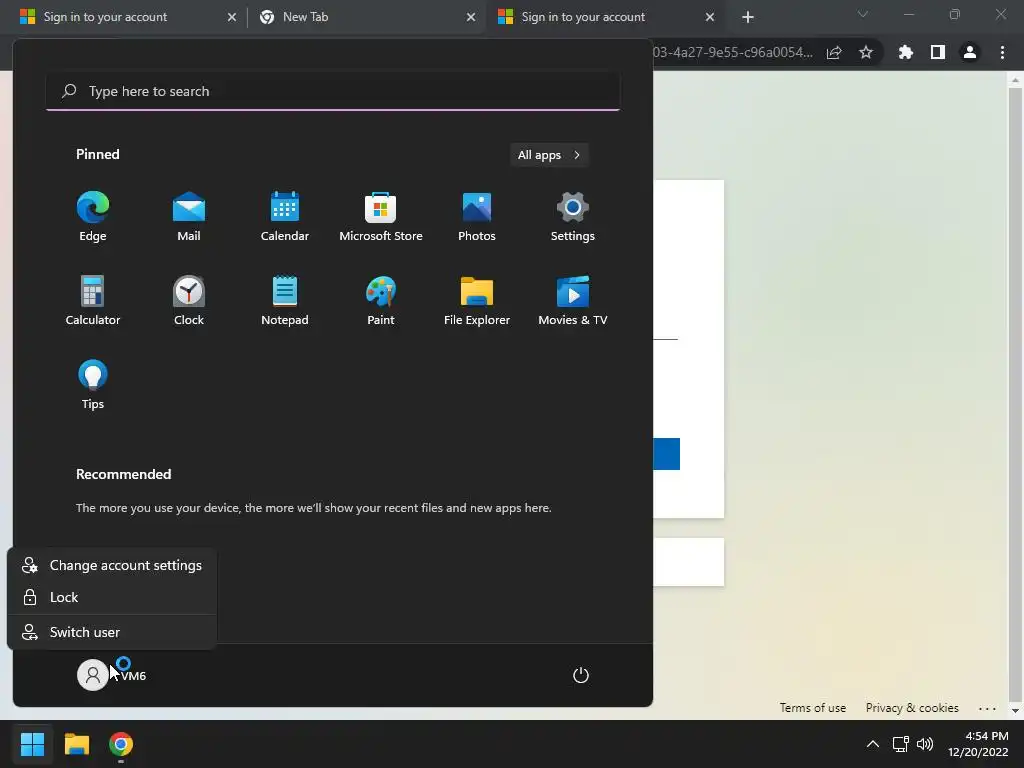
Task: Bookmark this page with the star icon
Action: [x=865, y=52]
